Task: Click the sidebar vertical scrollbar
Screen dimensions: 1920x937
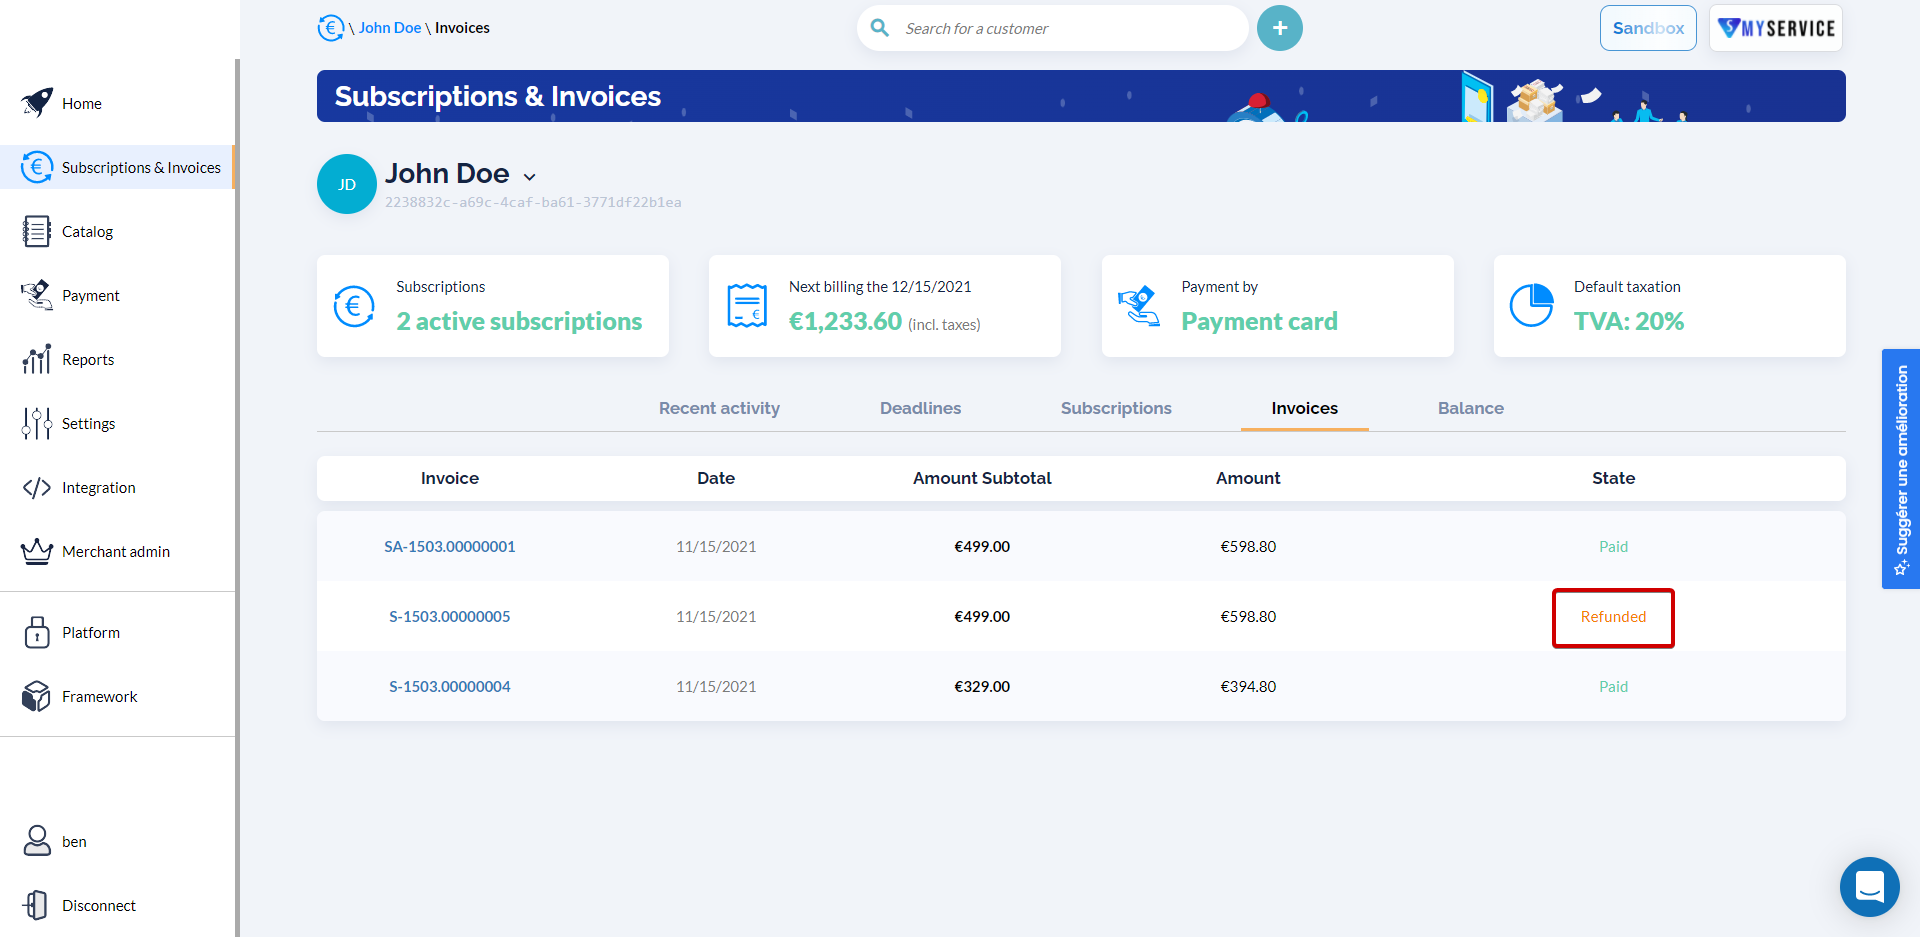Action: pos(237,498)
